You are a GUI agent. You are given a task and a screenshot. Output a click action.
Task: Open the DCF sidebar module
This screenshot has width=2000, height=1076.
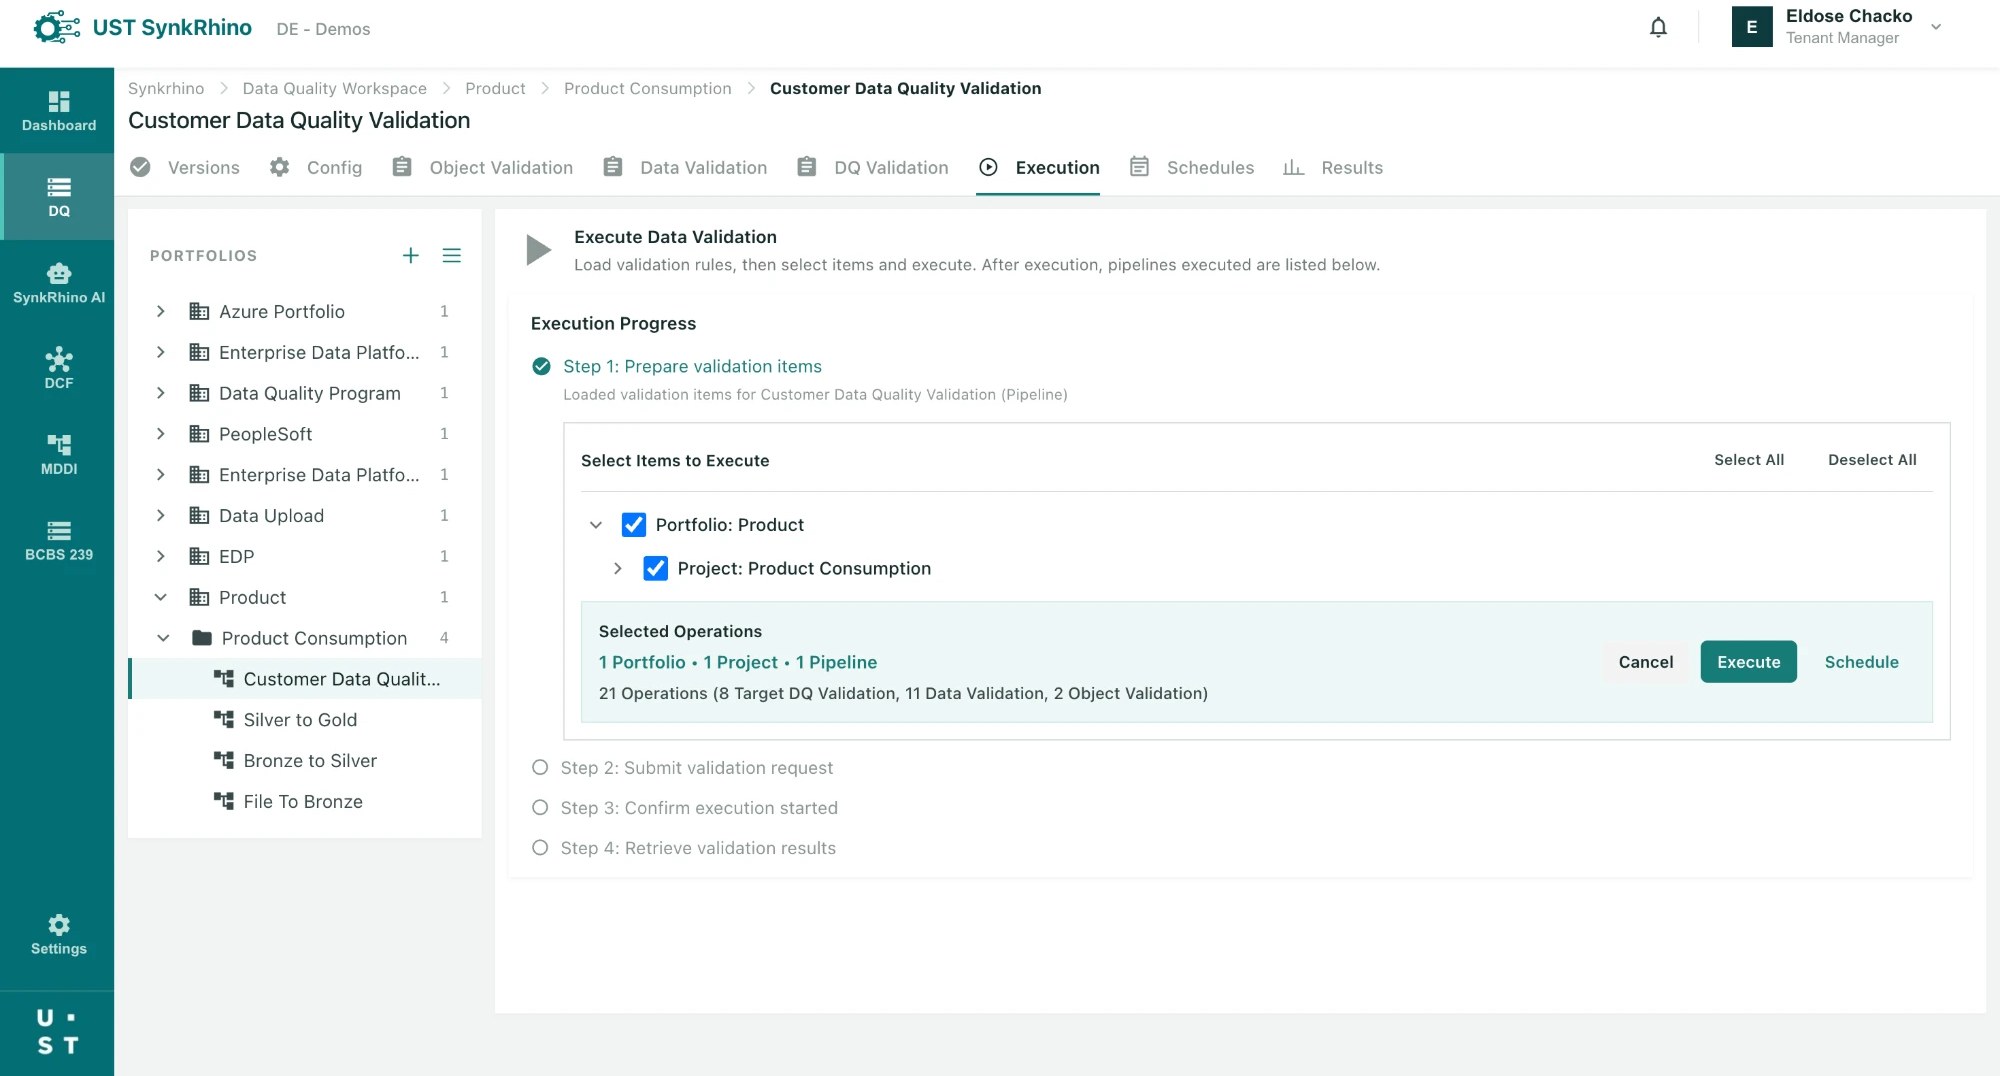(58, 369)
